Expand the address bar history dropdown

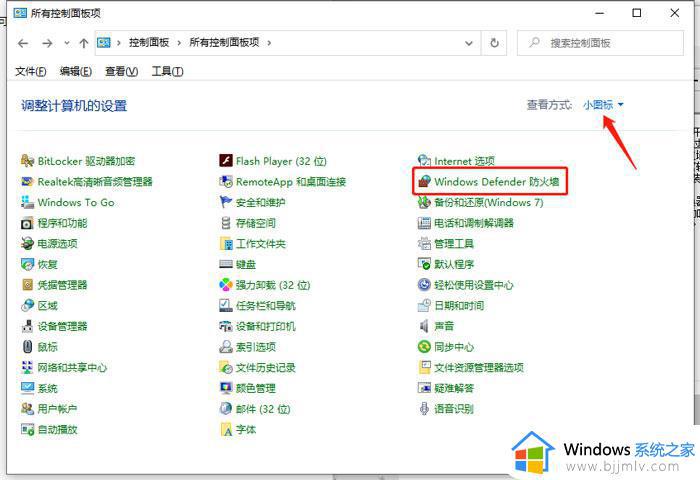point(469,43)
